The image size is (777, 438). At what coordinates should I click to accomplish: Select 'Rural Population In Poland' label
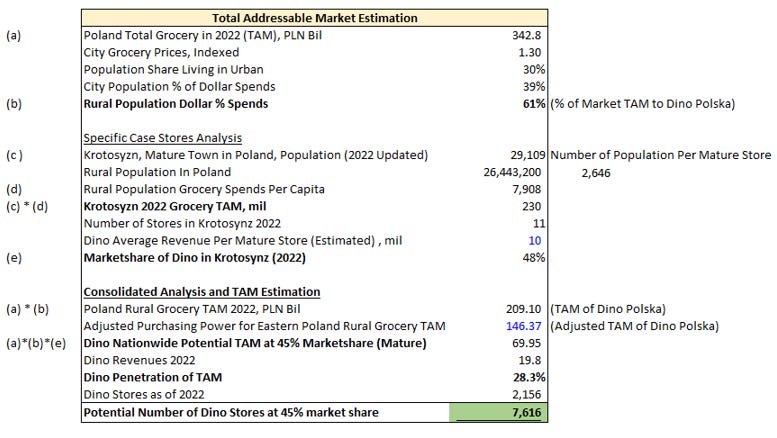point(157,172)
